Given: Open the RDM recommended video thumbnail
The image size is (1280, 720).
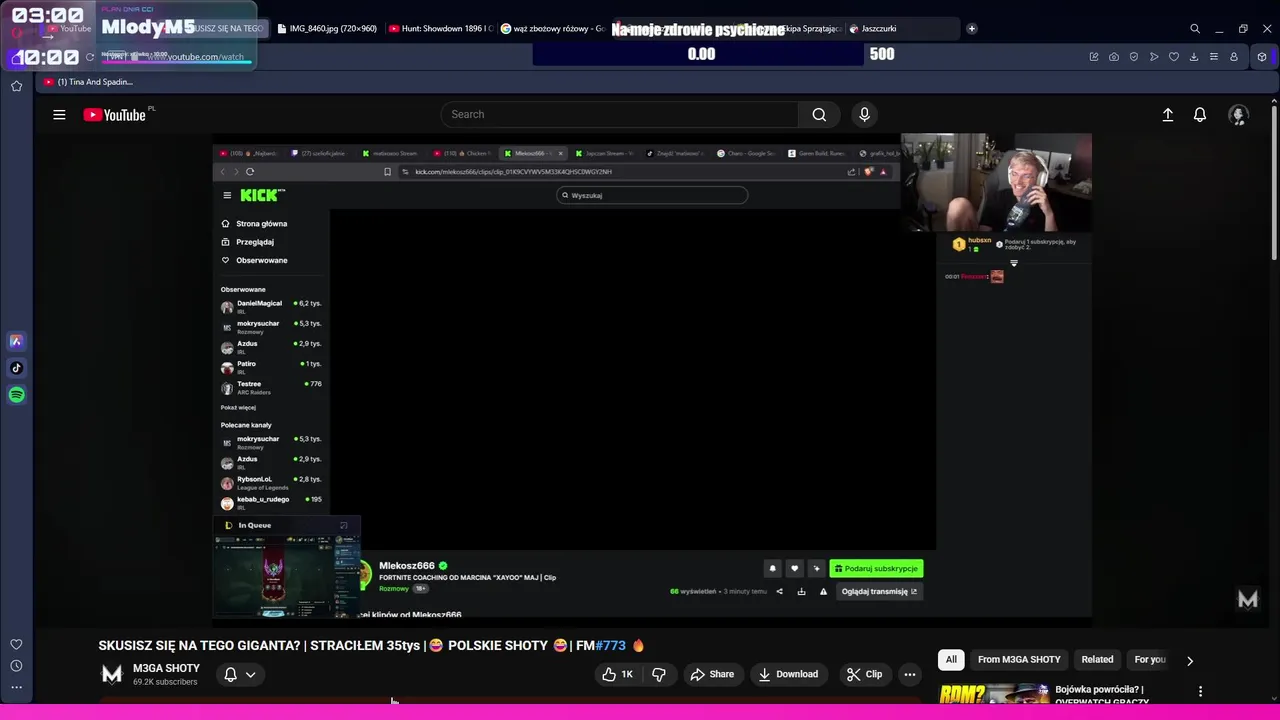Looking at the screenshot, I should click(994, 694).
